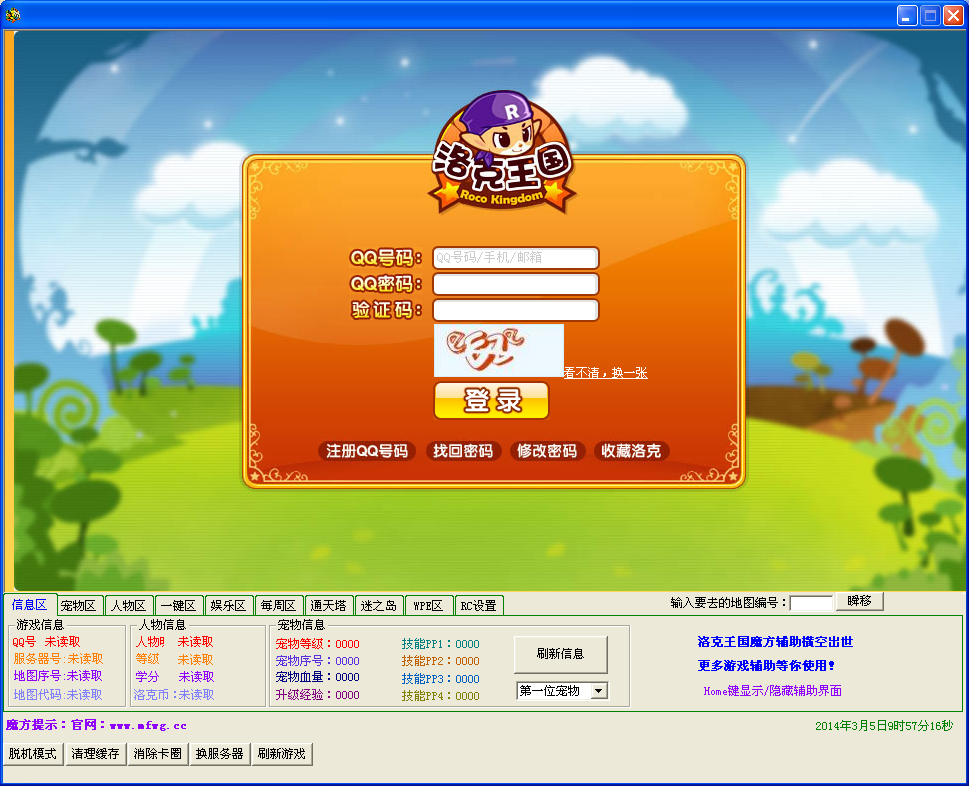Click the 看不清，换一张 link
The width and height of the screenshot is (969, 786).
(606, 373)
